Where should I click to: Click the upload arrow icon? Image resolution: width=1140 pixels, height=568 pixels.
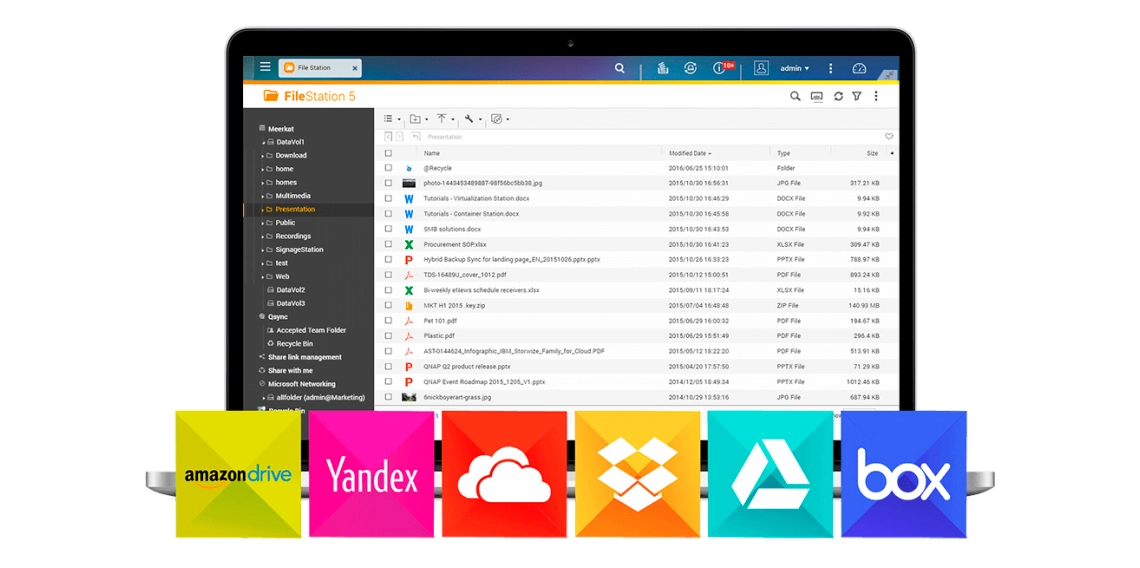point(441,119)
